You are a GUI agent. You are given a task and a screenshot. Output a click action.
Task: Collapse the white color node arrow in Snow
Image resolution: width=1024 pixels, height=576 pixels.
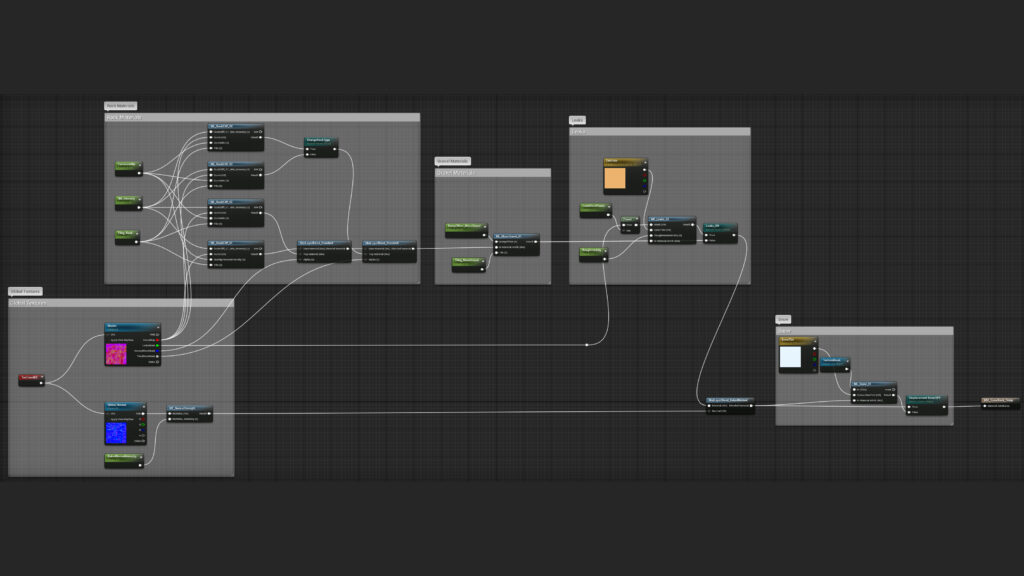coord(814,341)
